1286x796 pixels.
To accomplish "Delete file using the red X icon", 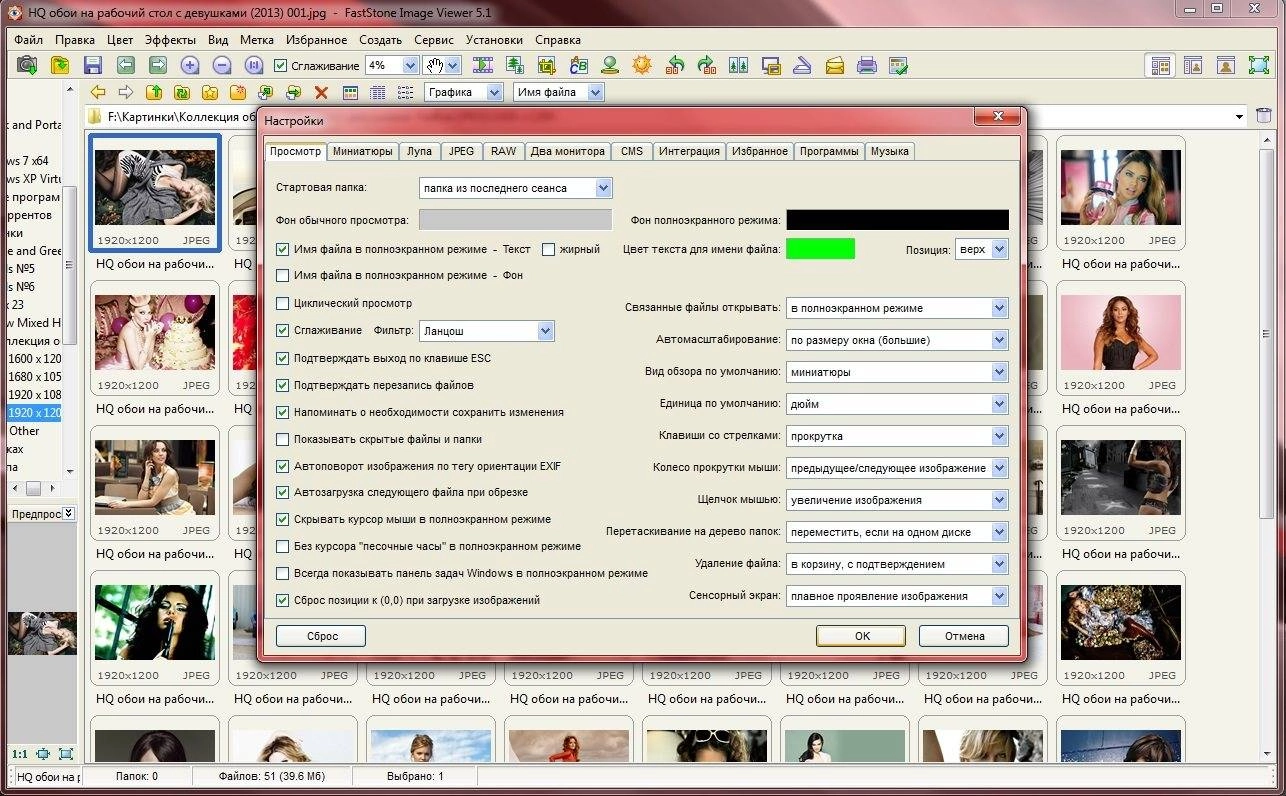I will click(x=321, y=92).
